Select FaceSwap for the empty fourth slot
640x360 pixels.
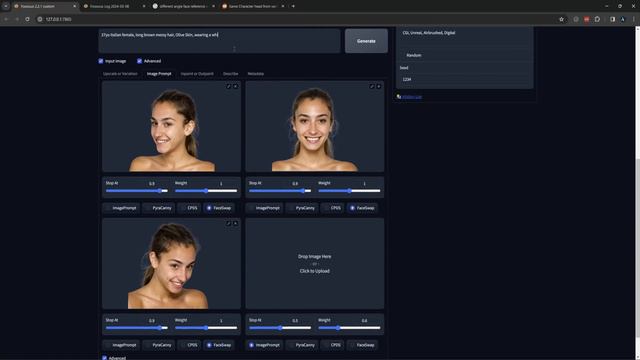tap(362, 345)
